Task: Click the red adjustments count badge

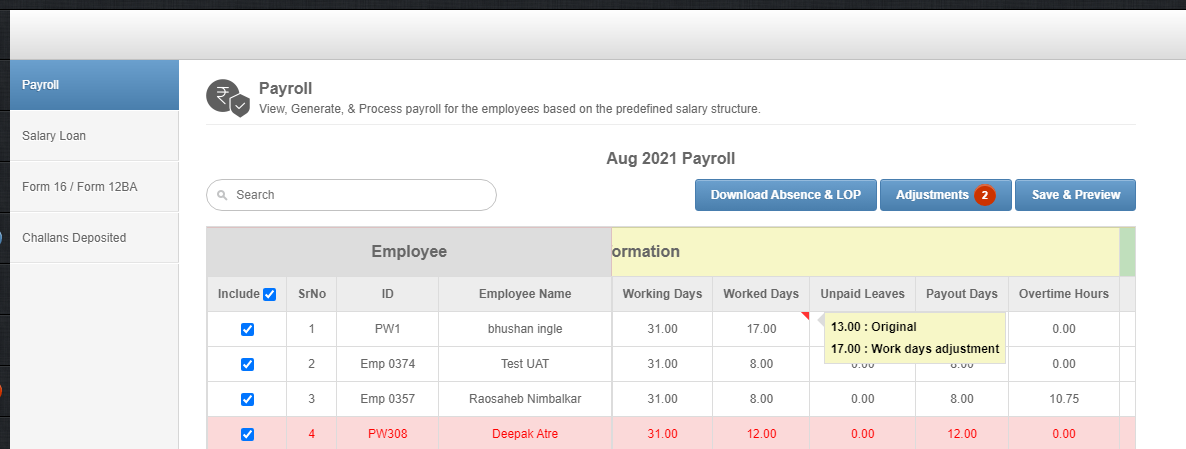Action: click(x=984, y=195)
